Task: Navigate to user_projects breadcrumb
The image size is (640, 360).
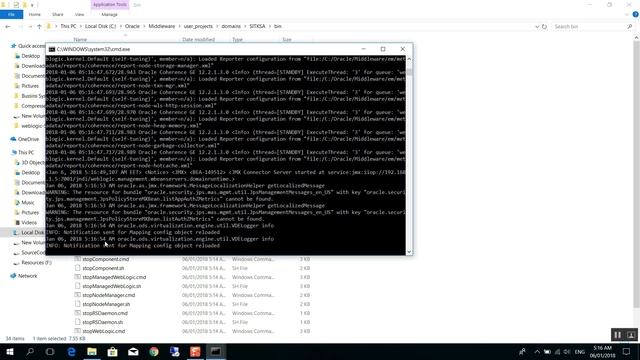Action: point(198,26)
